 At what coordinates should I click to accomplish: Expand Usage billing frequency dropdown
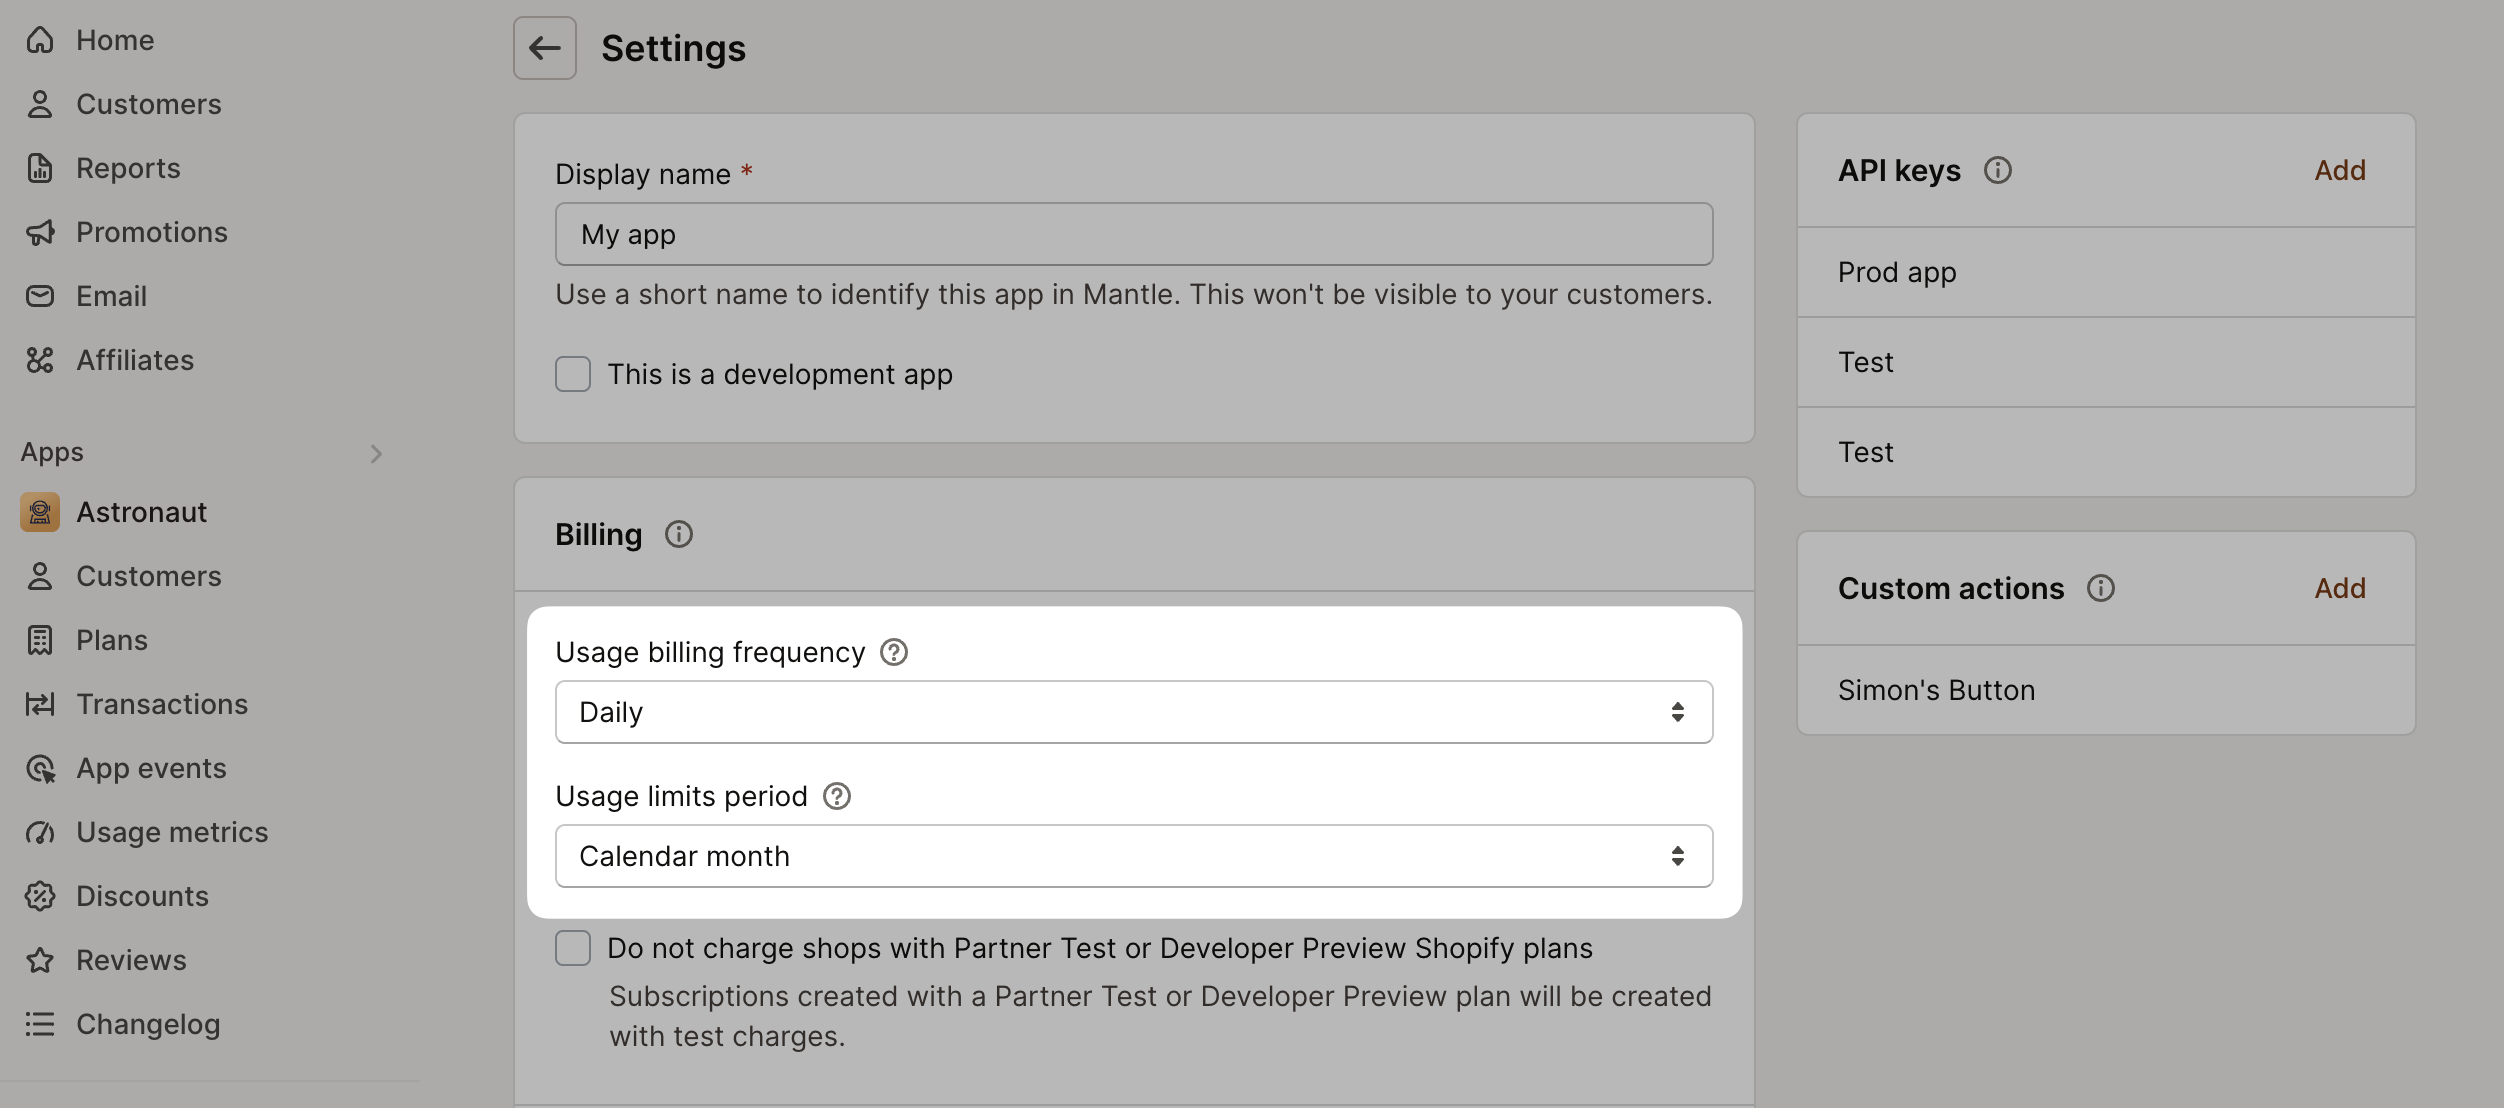click(1134, 710)
